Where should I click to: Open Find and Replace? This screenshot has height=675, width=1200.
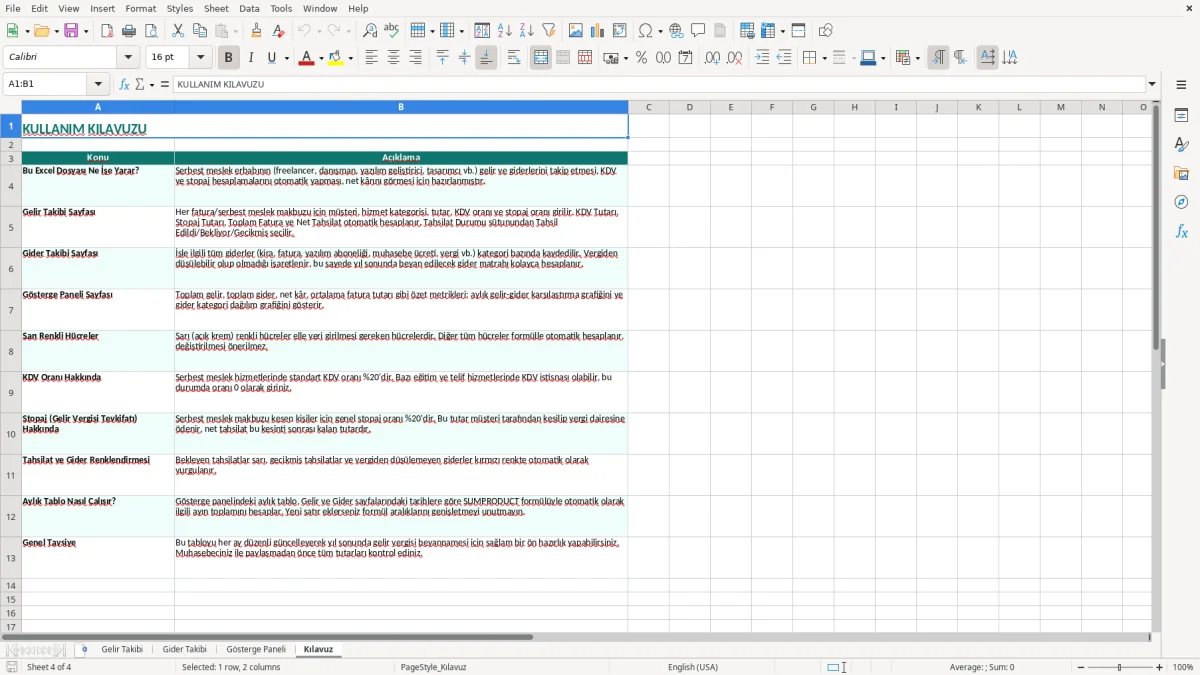point(370,31)
